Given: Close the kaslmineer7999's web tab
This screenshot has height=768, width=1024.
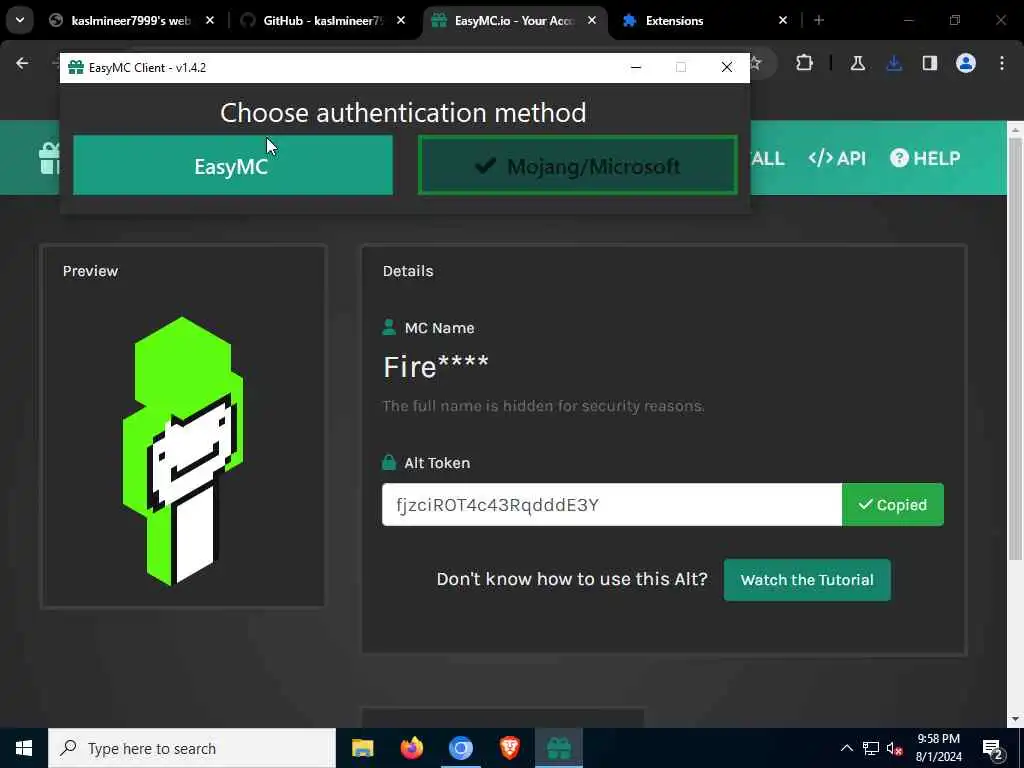Looking at the screenshot, I should pos(210,21).
